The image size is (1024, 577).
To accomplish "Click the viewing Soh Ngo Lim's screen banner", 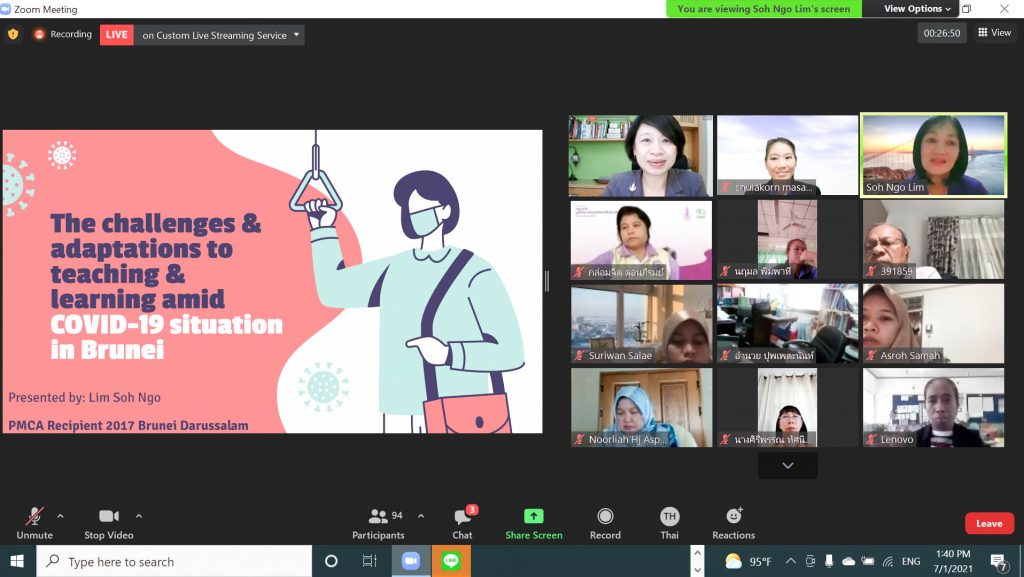I will point(763,8).
